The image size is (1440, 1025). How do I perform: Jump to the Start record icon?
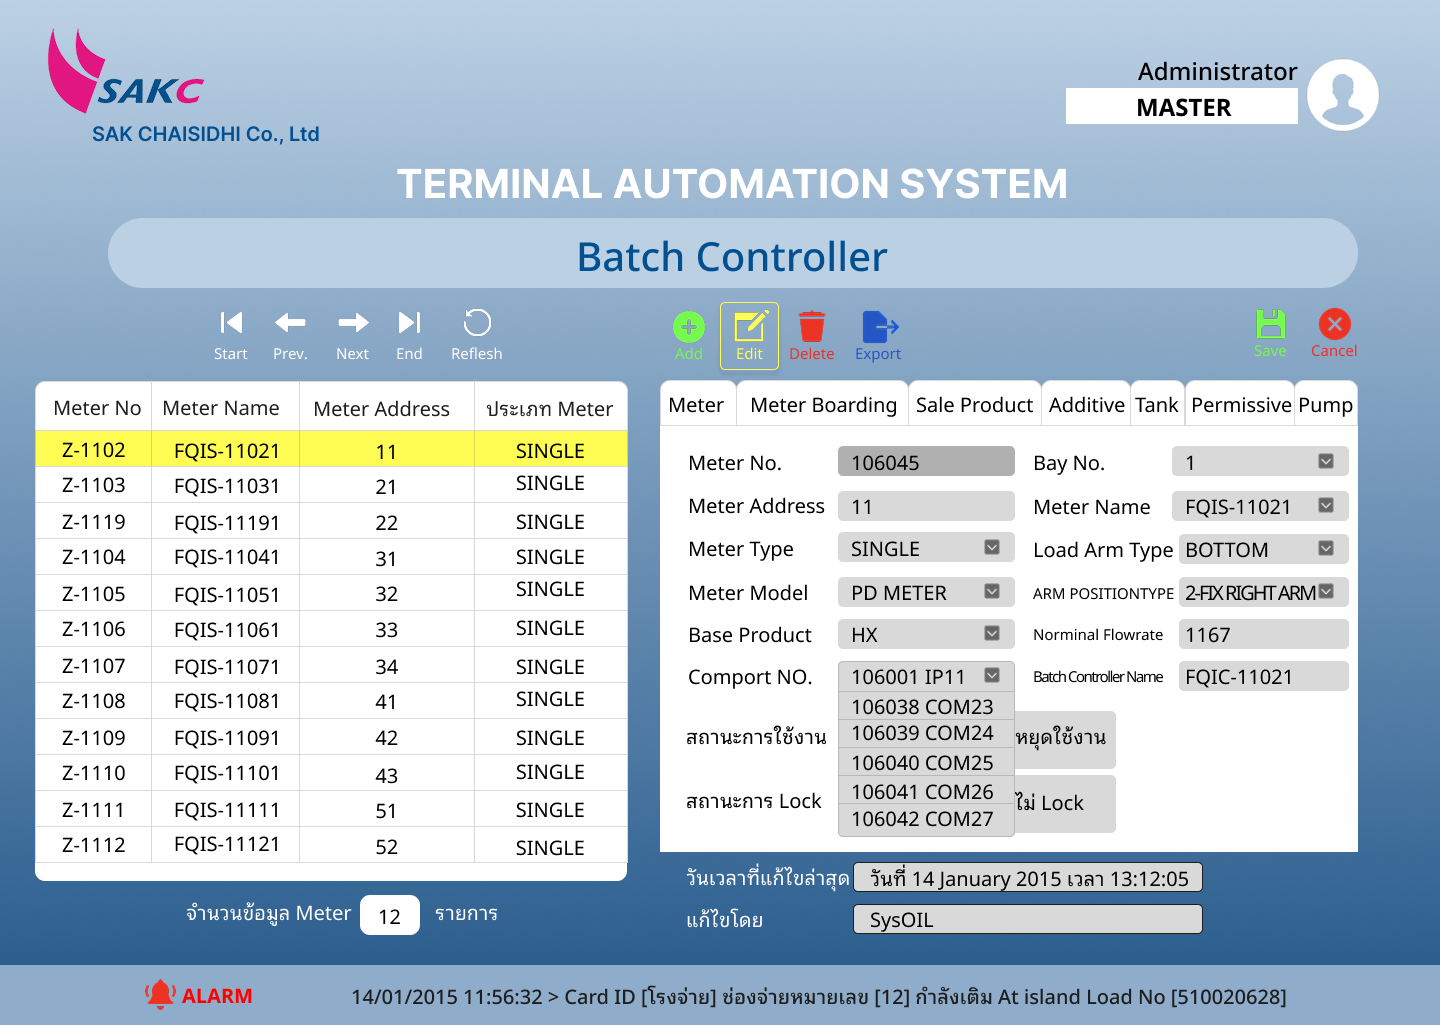[x=231, y=322]
